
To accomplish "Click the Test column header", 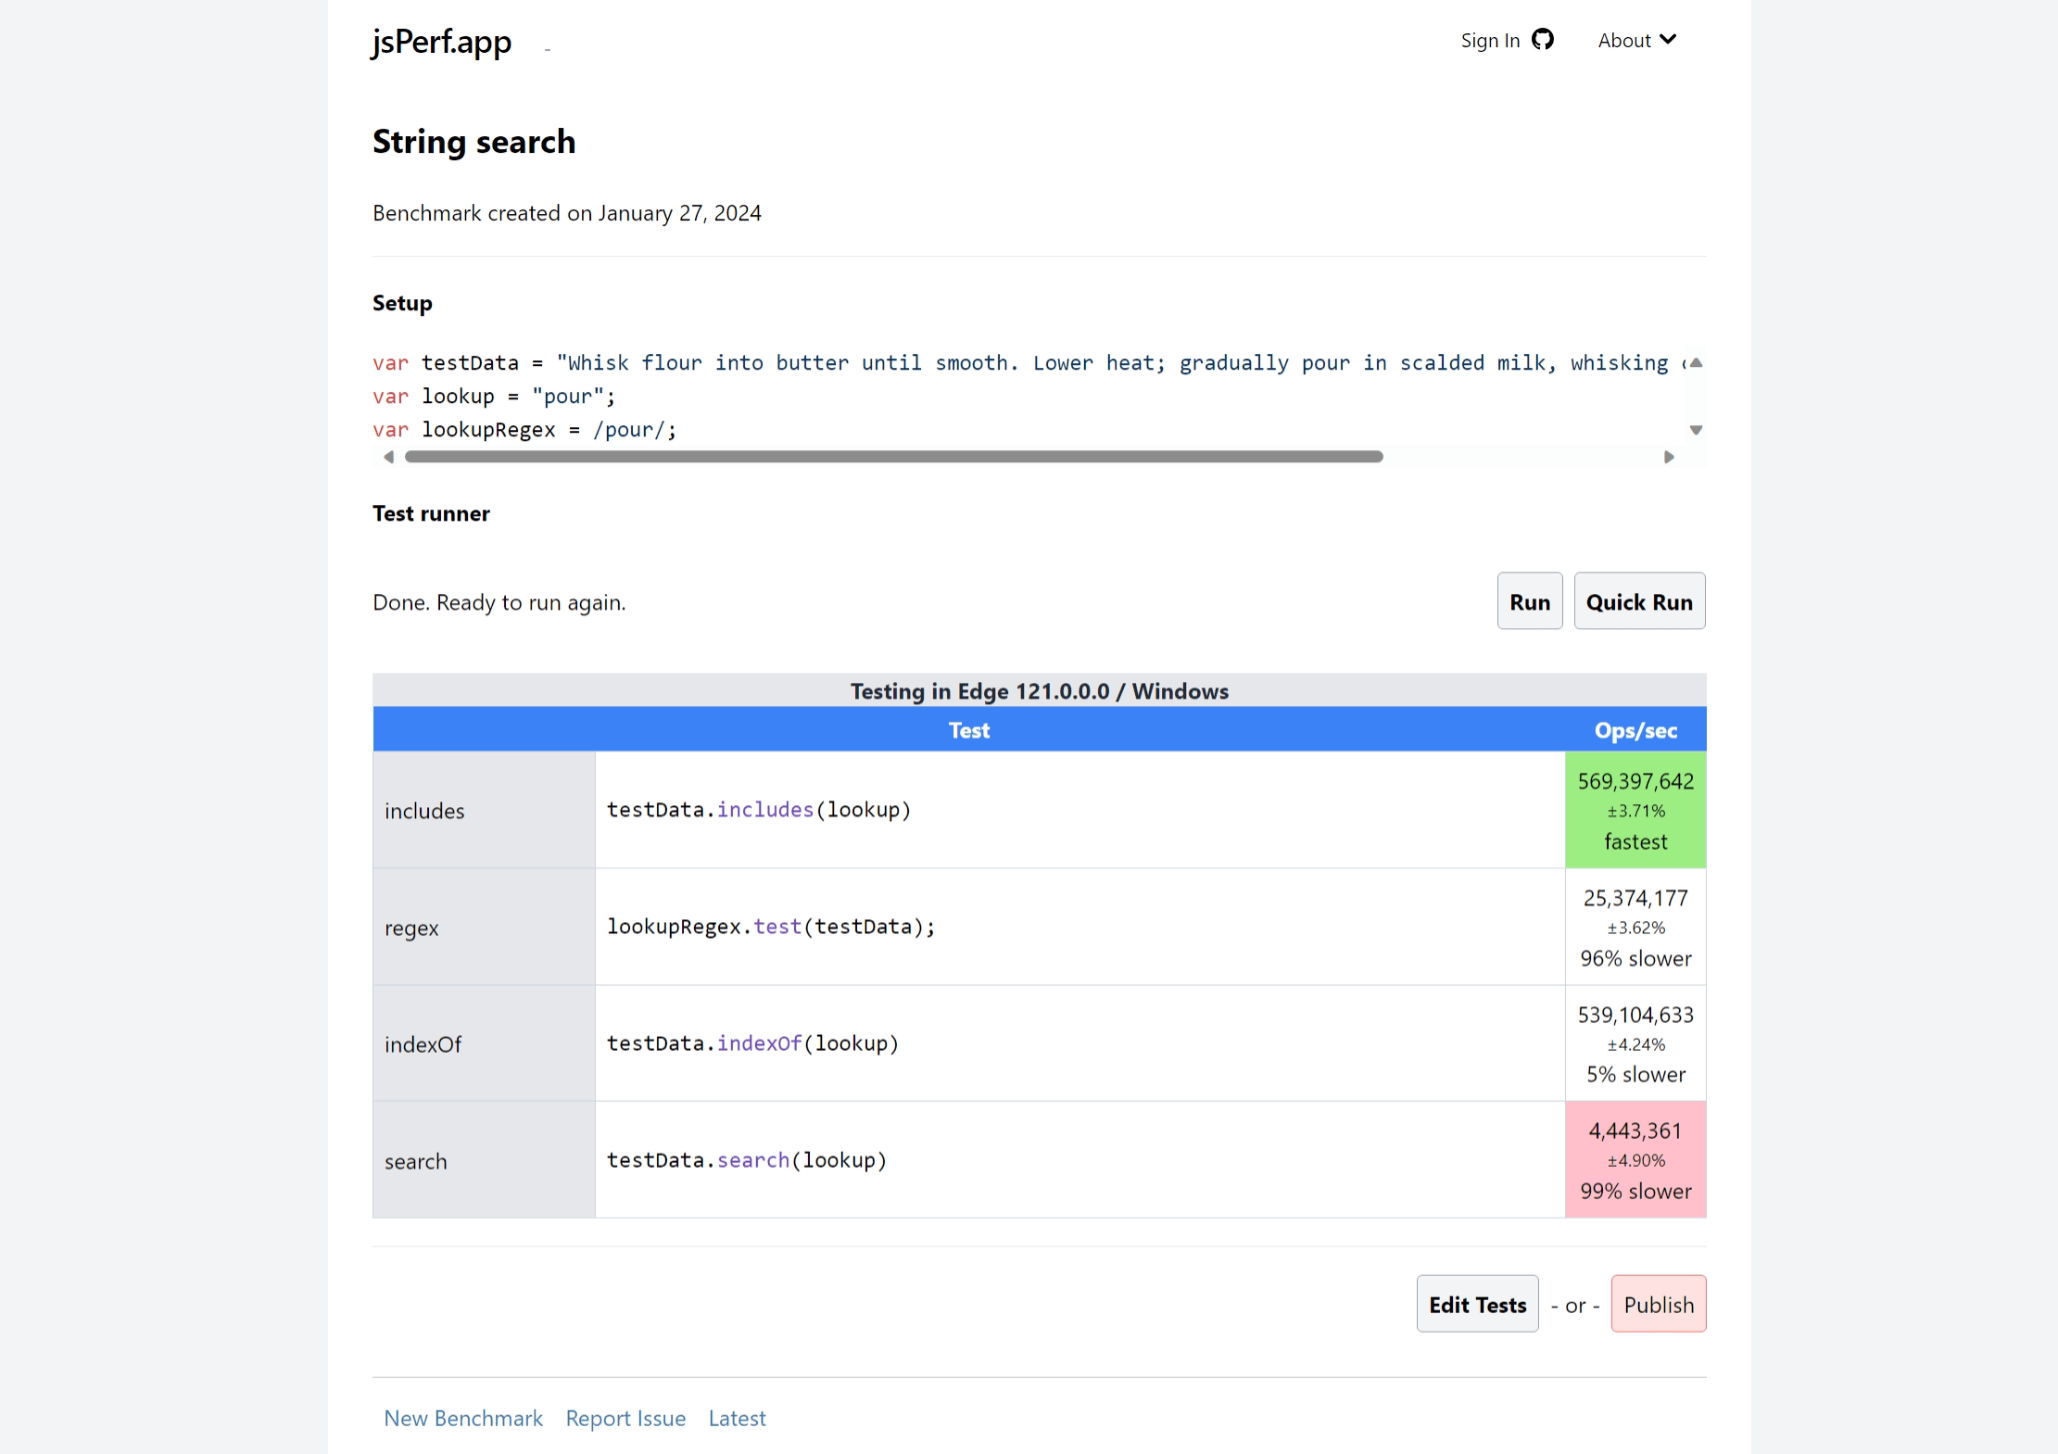I will coord(969,730).
